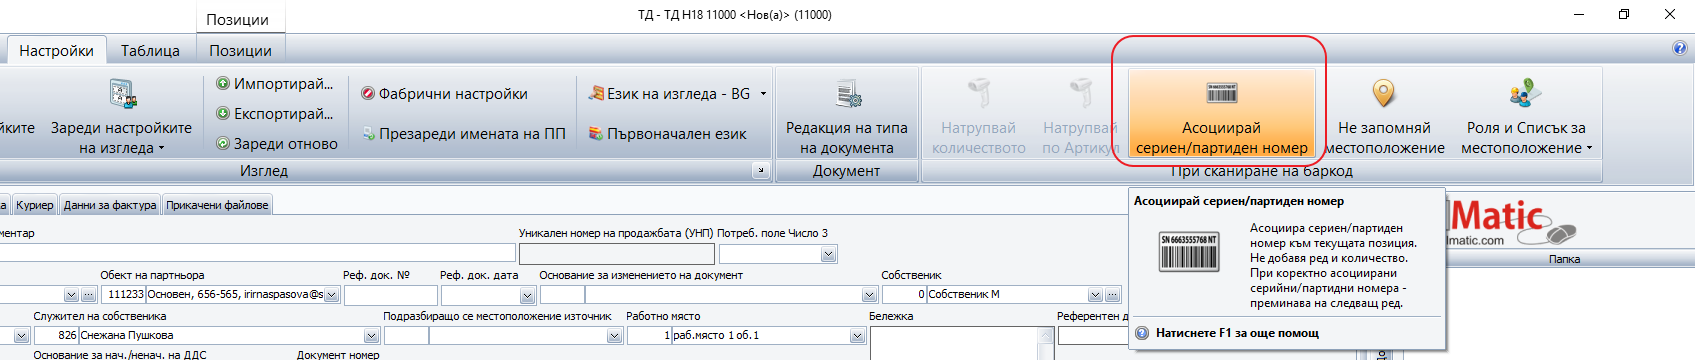Click Първоначален език icon
The image size is (1695, 360).
point(596,133)
